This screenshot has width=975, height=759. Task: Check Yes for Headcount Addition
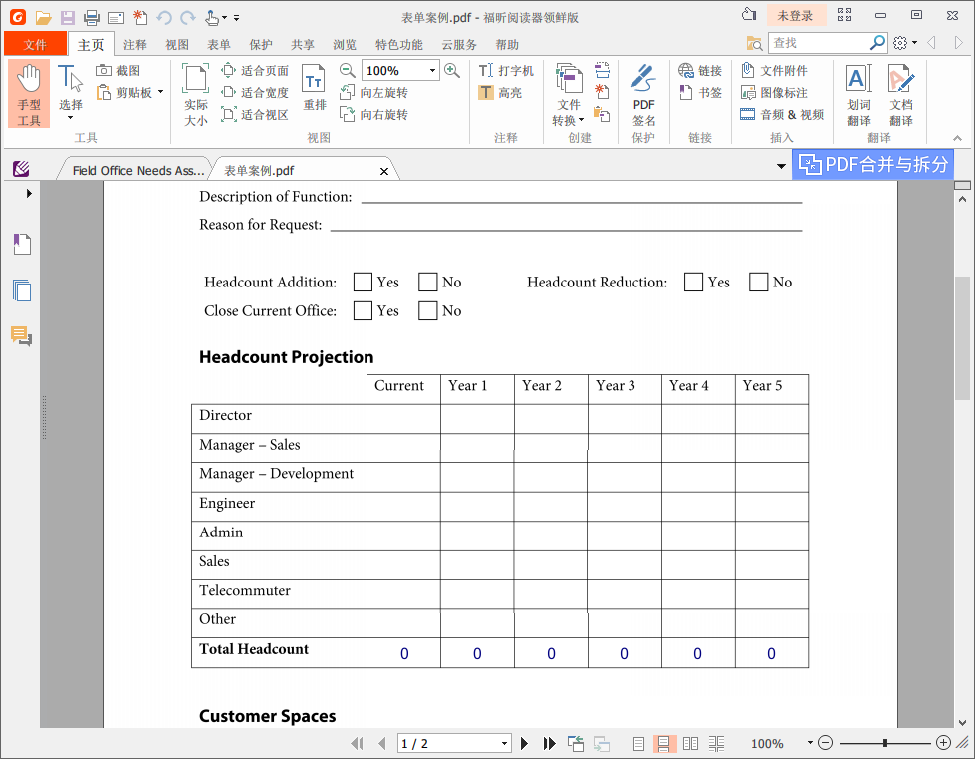tap(363, 282)
